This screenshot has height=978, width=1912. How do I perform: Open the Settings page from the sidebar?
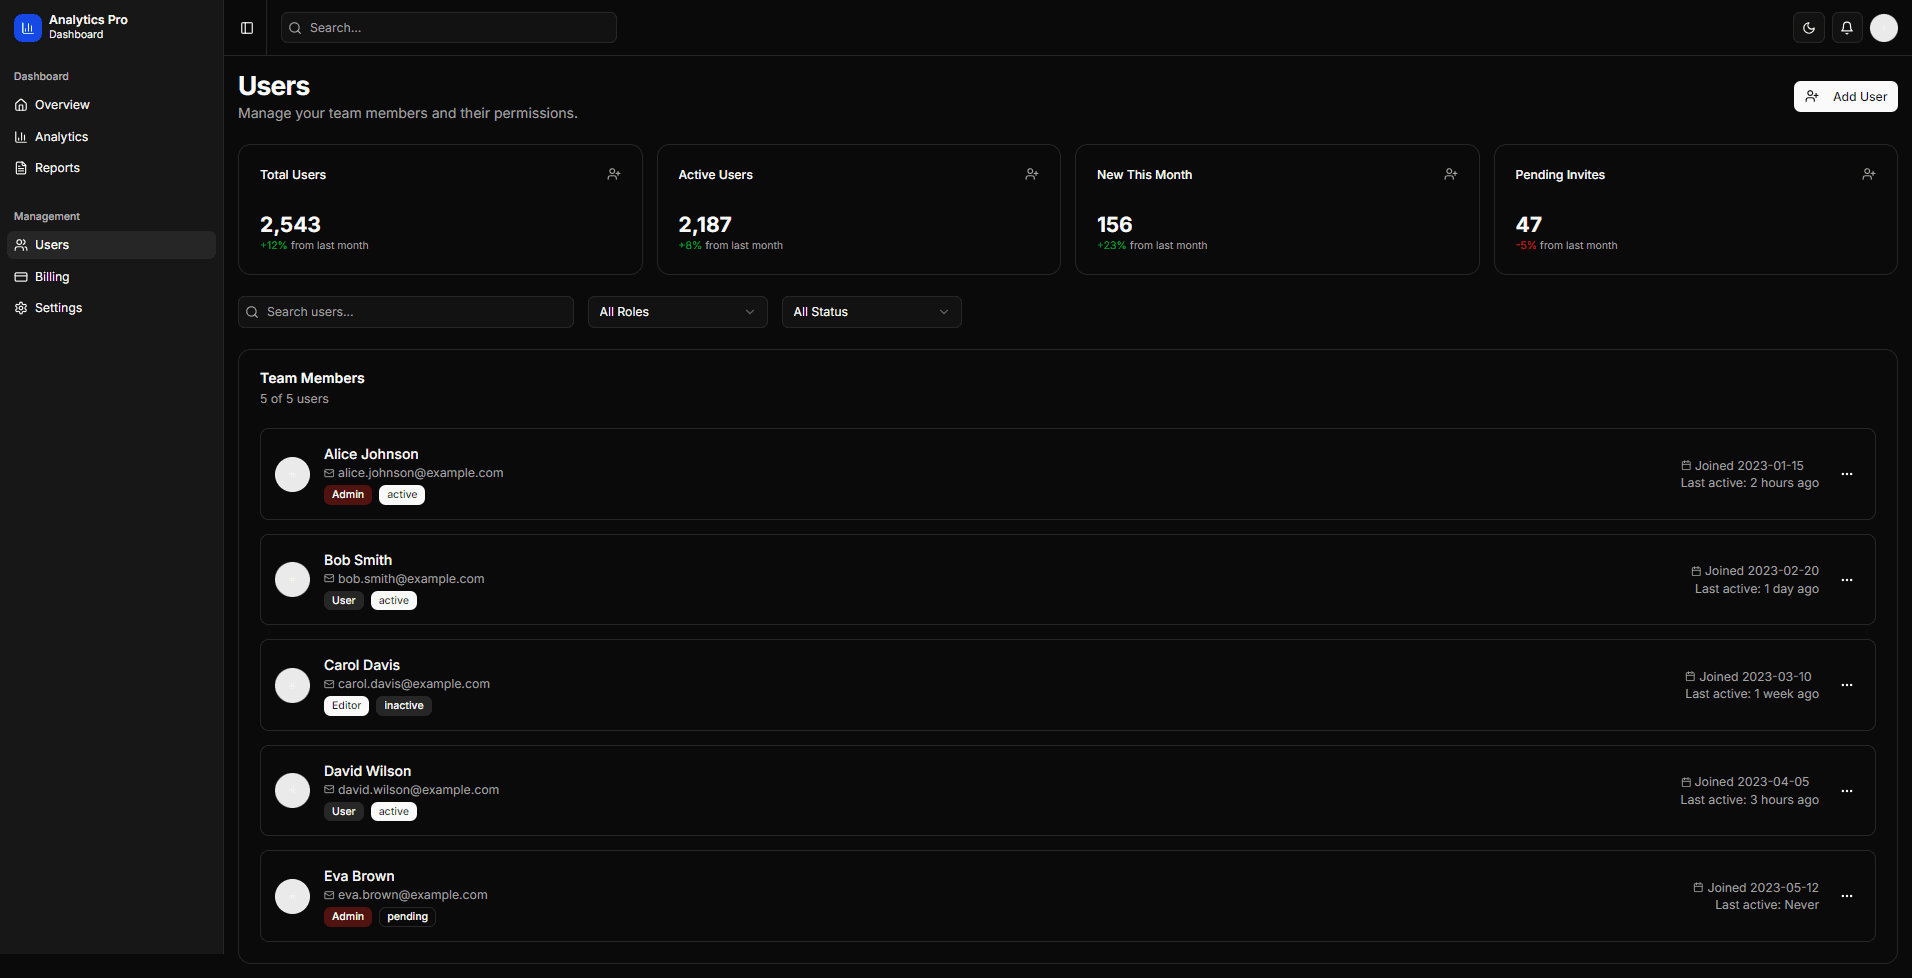tap(59, 307)
